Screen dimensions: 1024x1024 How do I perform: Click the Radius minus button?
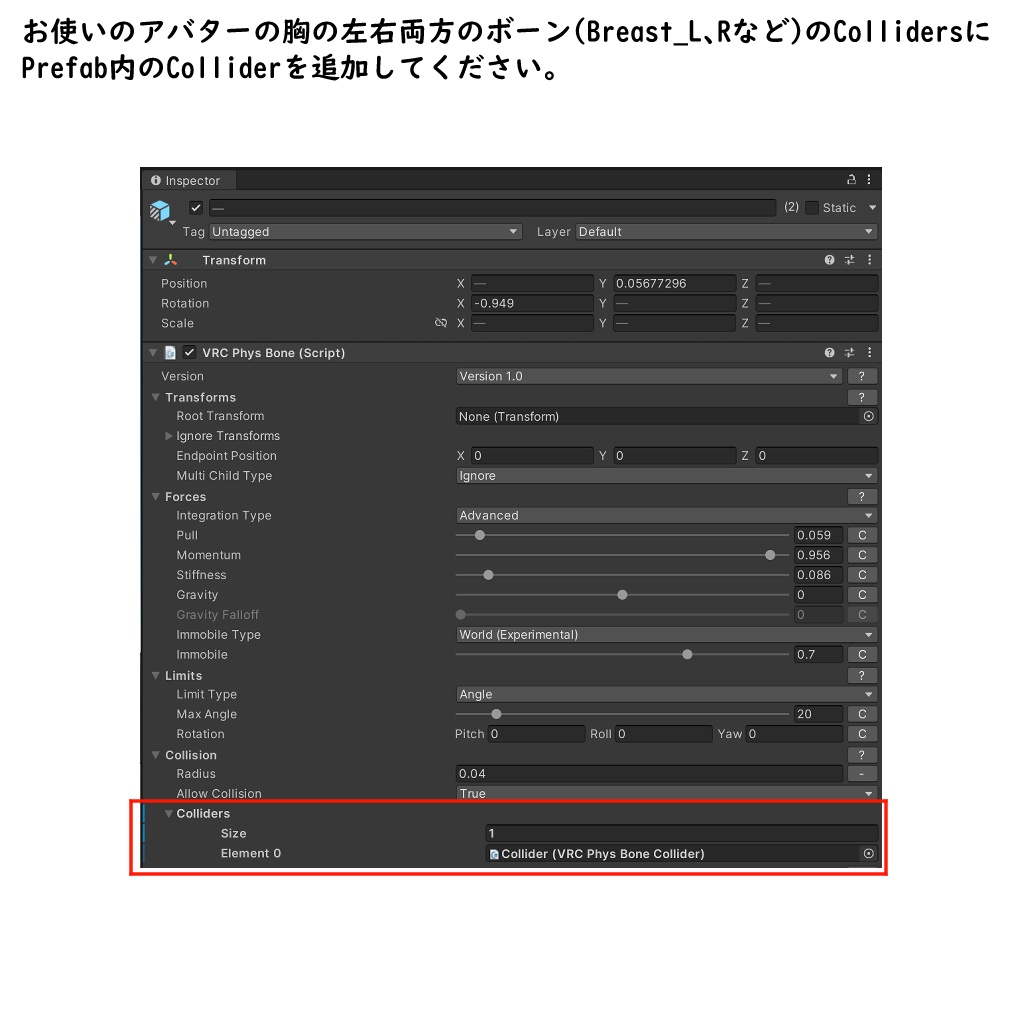click(x=862, y=774)
